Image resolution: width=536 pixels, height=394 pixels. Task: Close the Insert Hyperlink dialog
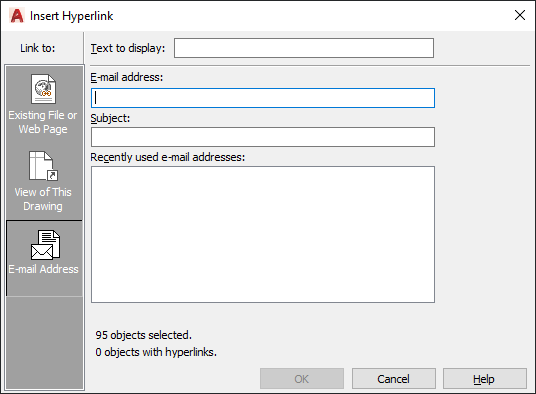click(x=520, y=15)
